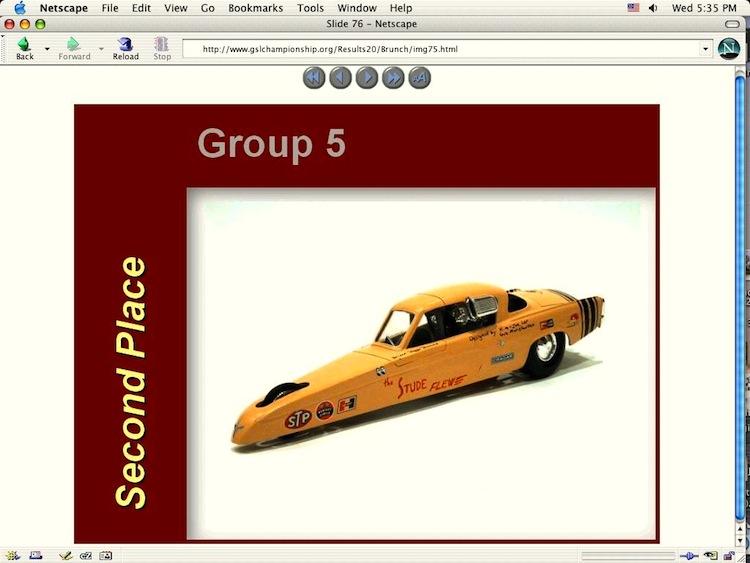Screen dimensions: 750x563
Task: Click the Stop loading toolbar button
Action: pyautogui.click(x=162, y=48)
